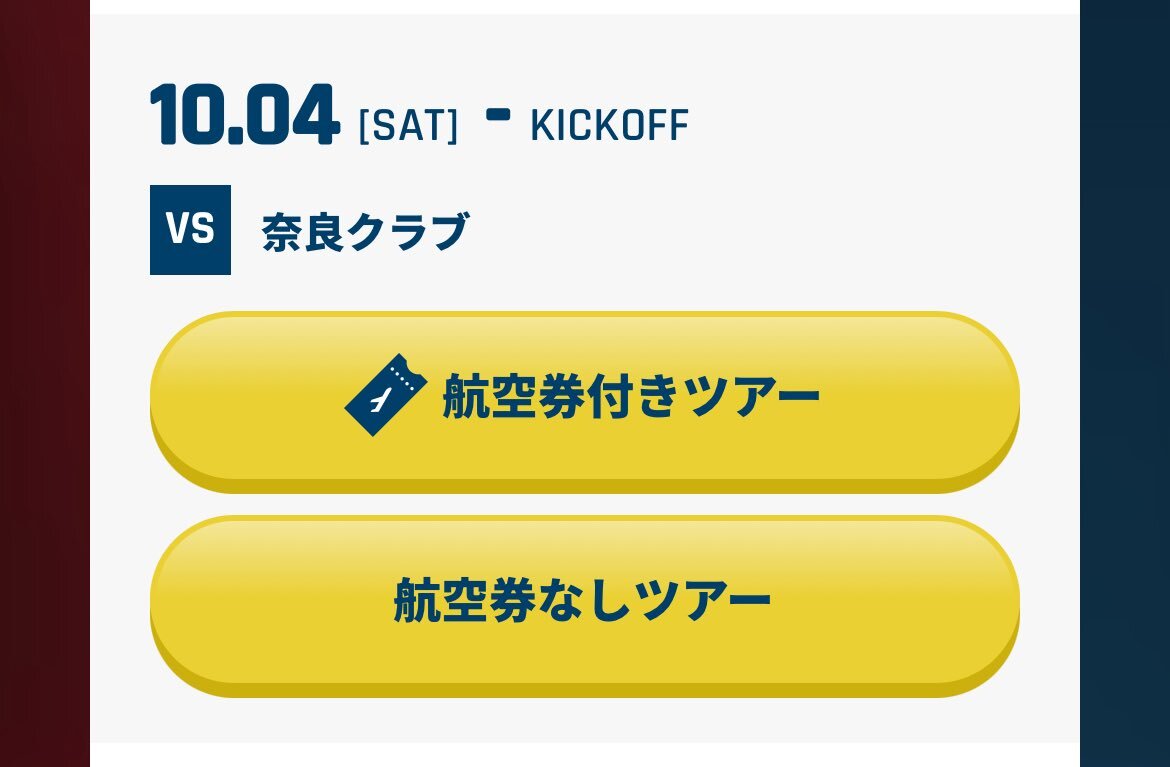Click the navy blue right side panel

tap(1124, 384)
